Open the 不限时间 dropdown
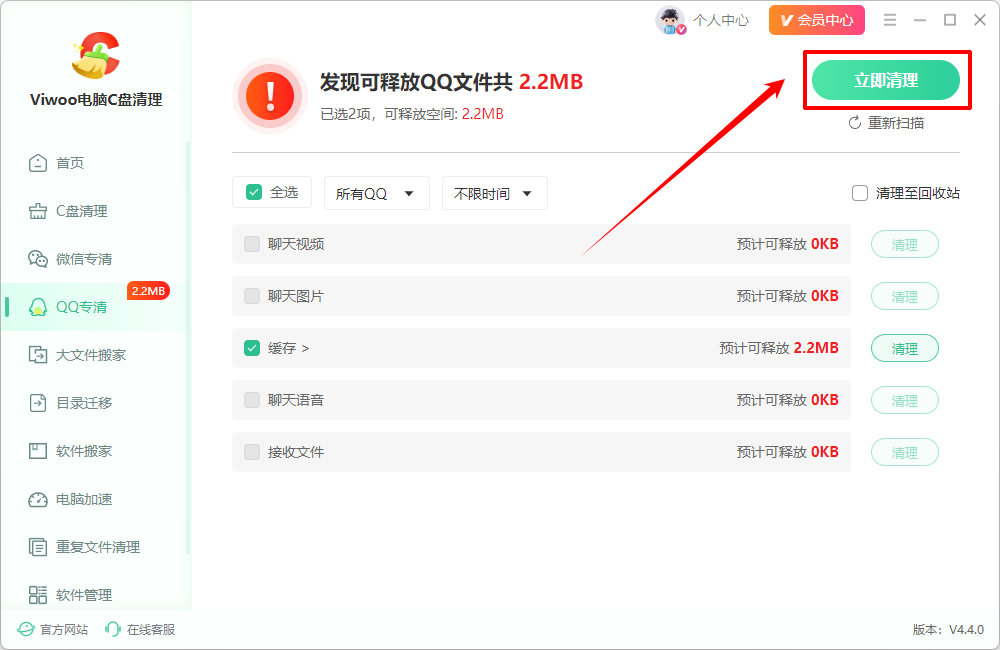The image size is (1000, 650). (x=494, y=193)
